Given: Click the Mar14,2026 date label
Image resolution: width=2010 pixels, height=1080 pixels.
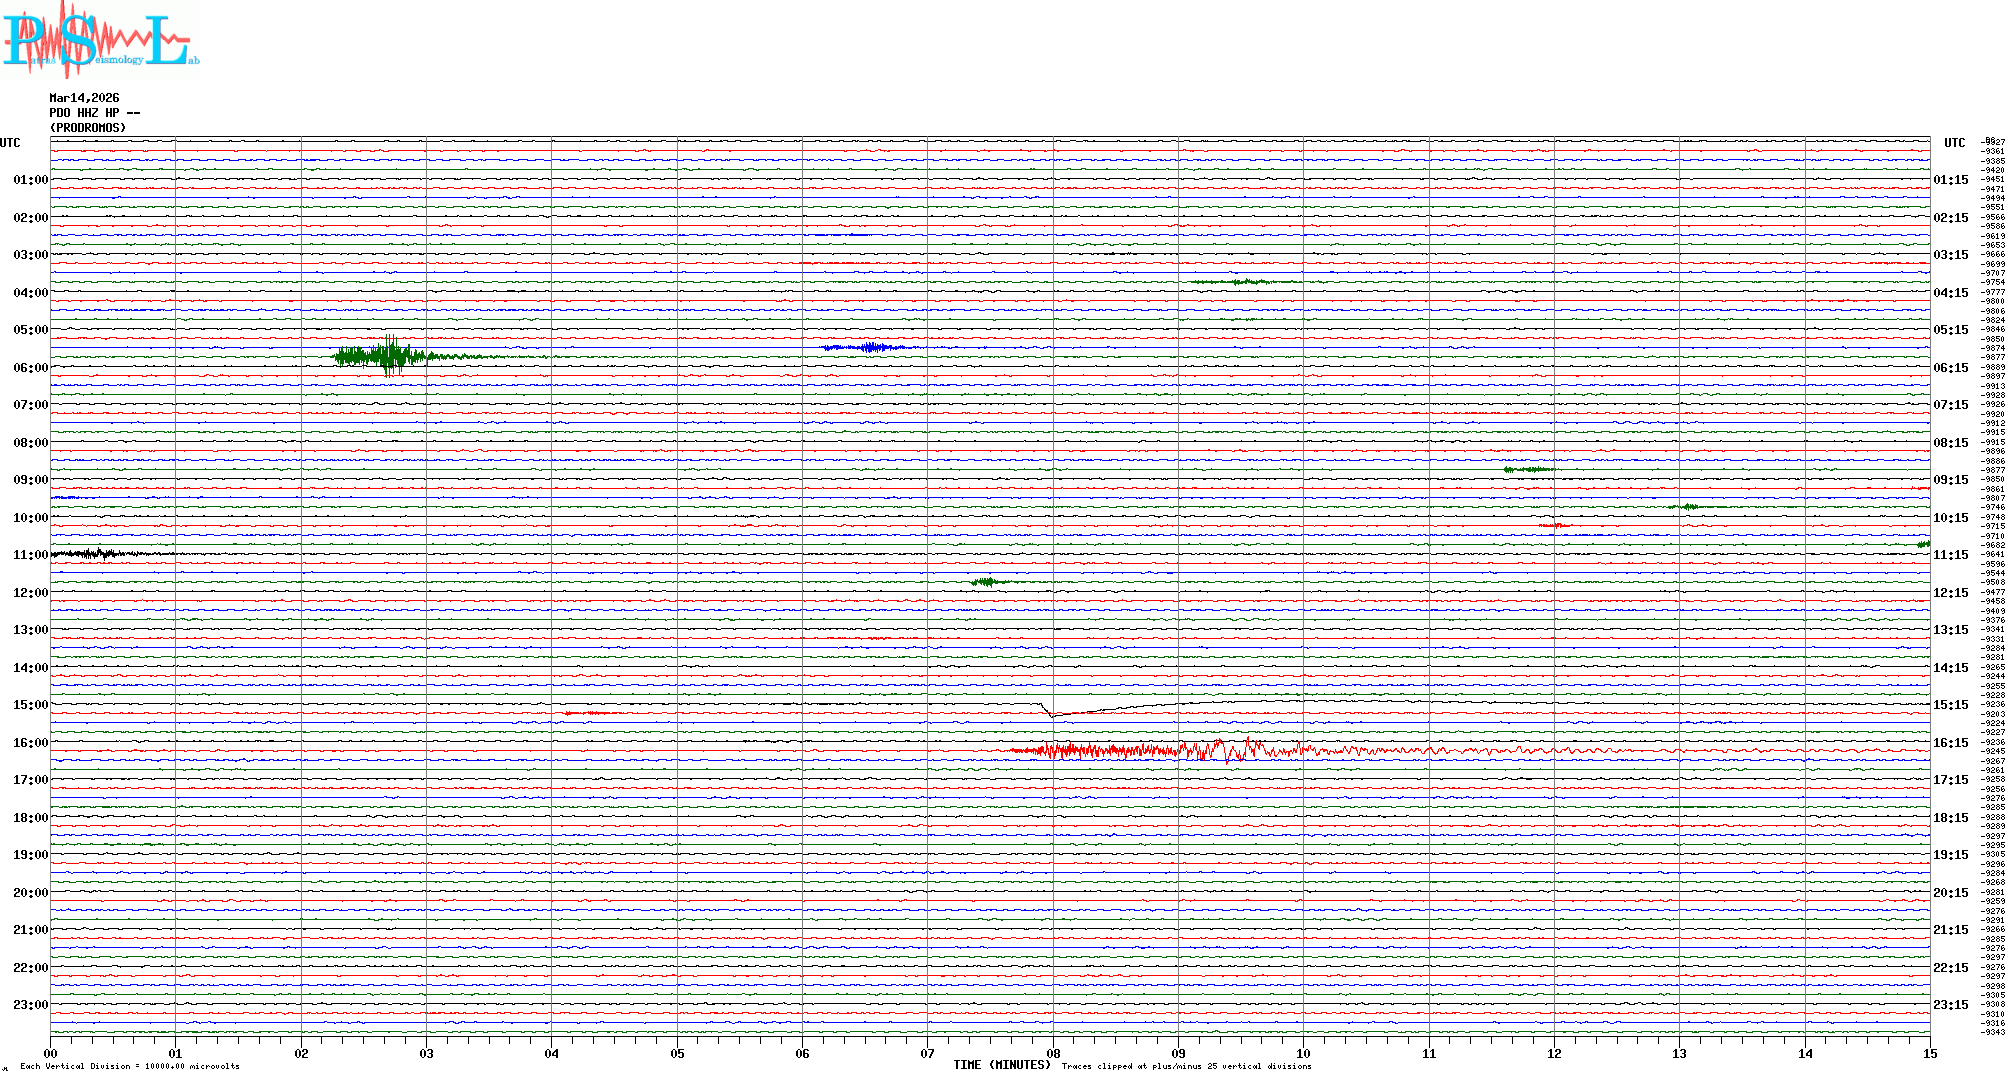Looking at the screenshot, I should coord(84,98).
